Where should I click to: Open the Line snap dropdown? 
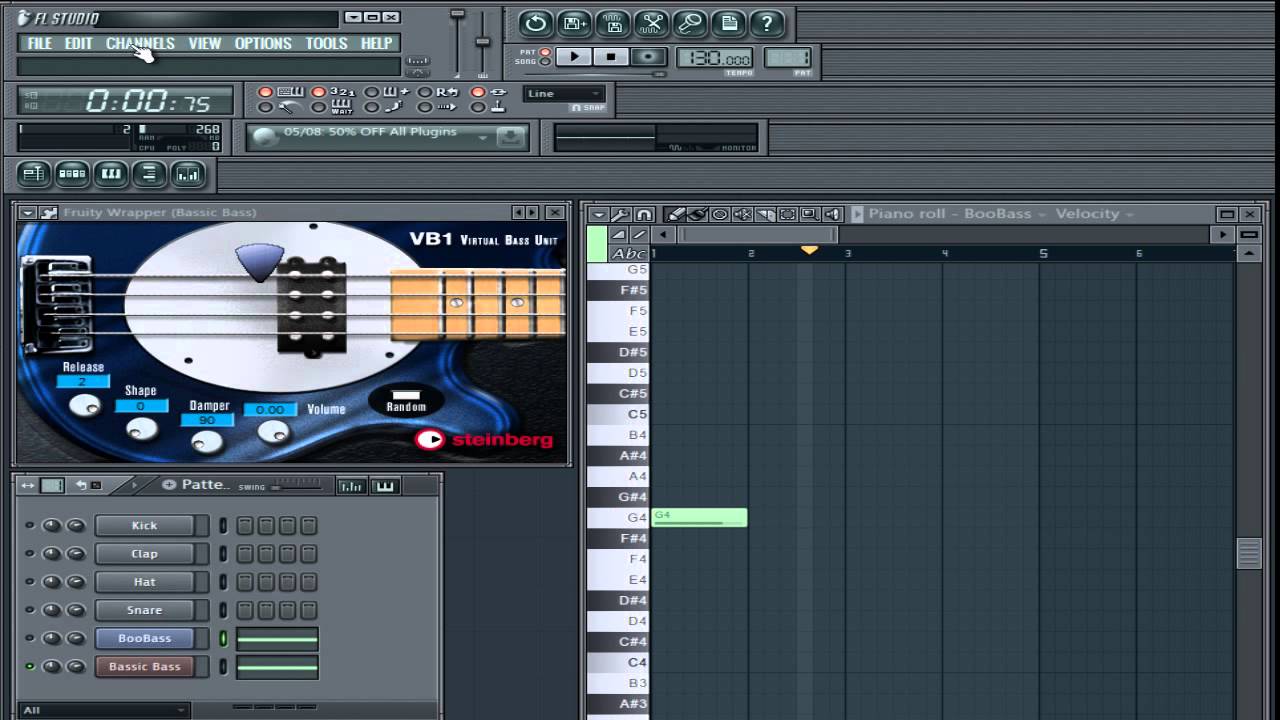[x=563, y=94]
